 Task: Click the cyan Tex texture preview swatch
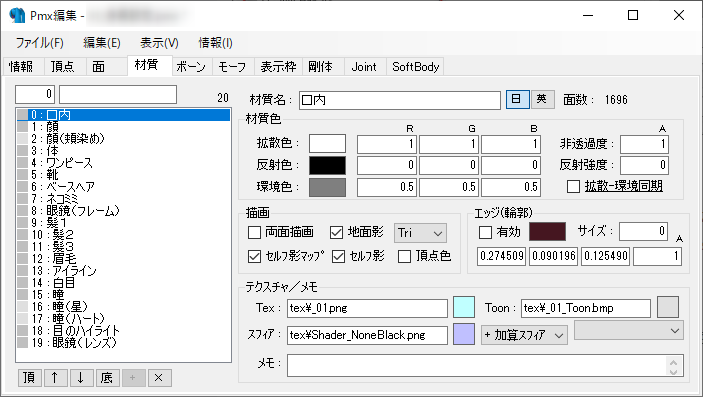(x=464, y=307)
